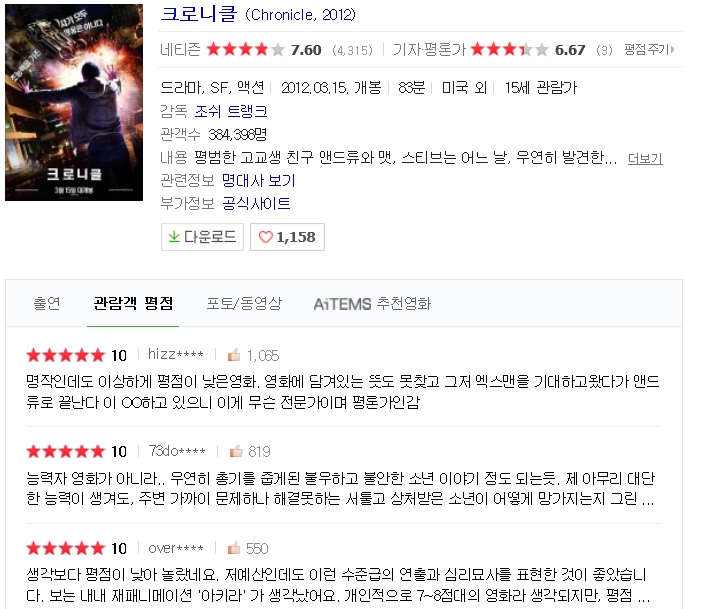Expand the synopsis with 더보기
Screen dimensions: 721x609
pos(645,159)
